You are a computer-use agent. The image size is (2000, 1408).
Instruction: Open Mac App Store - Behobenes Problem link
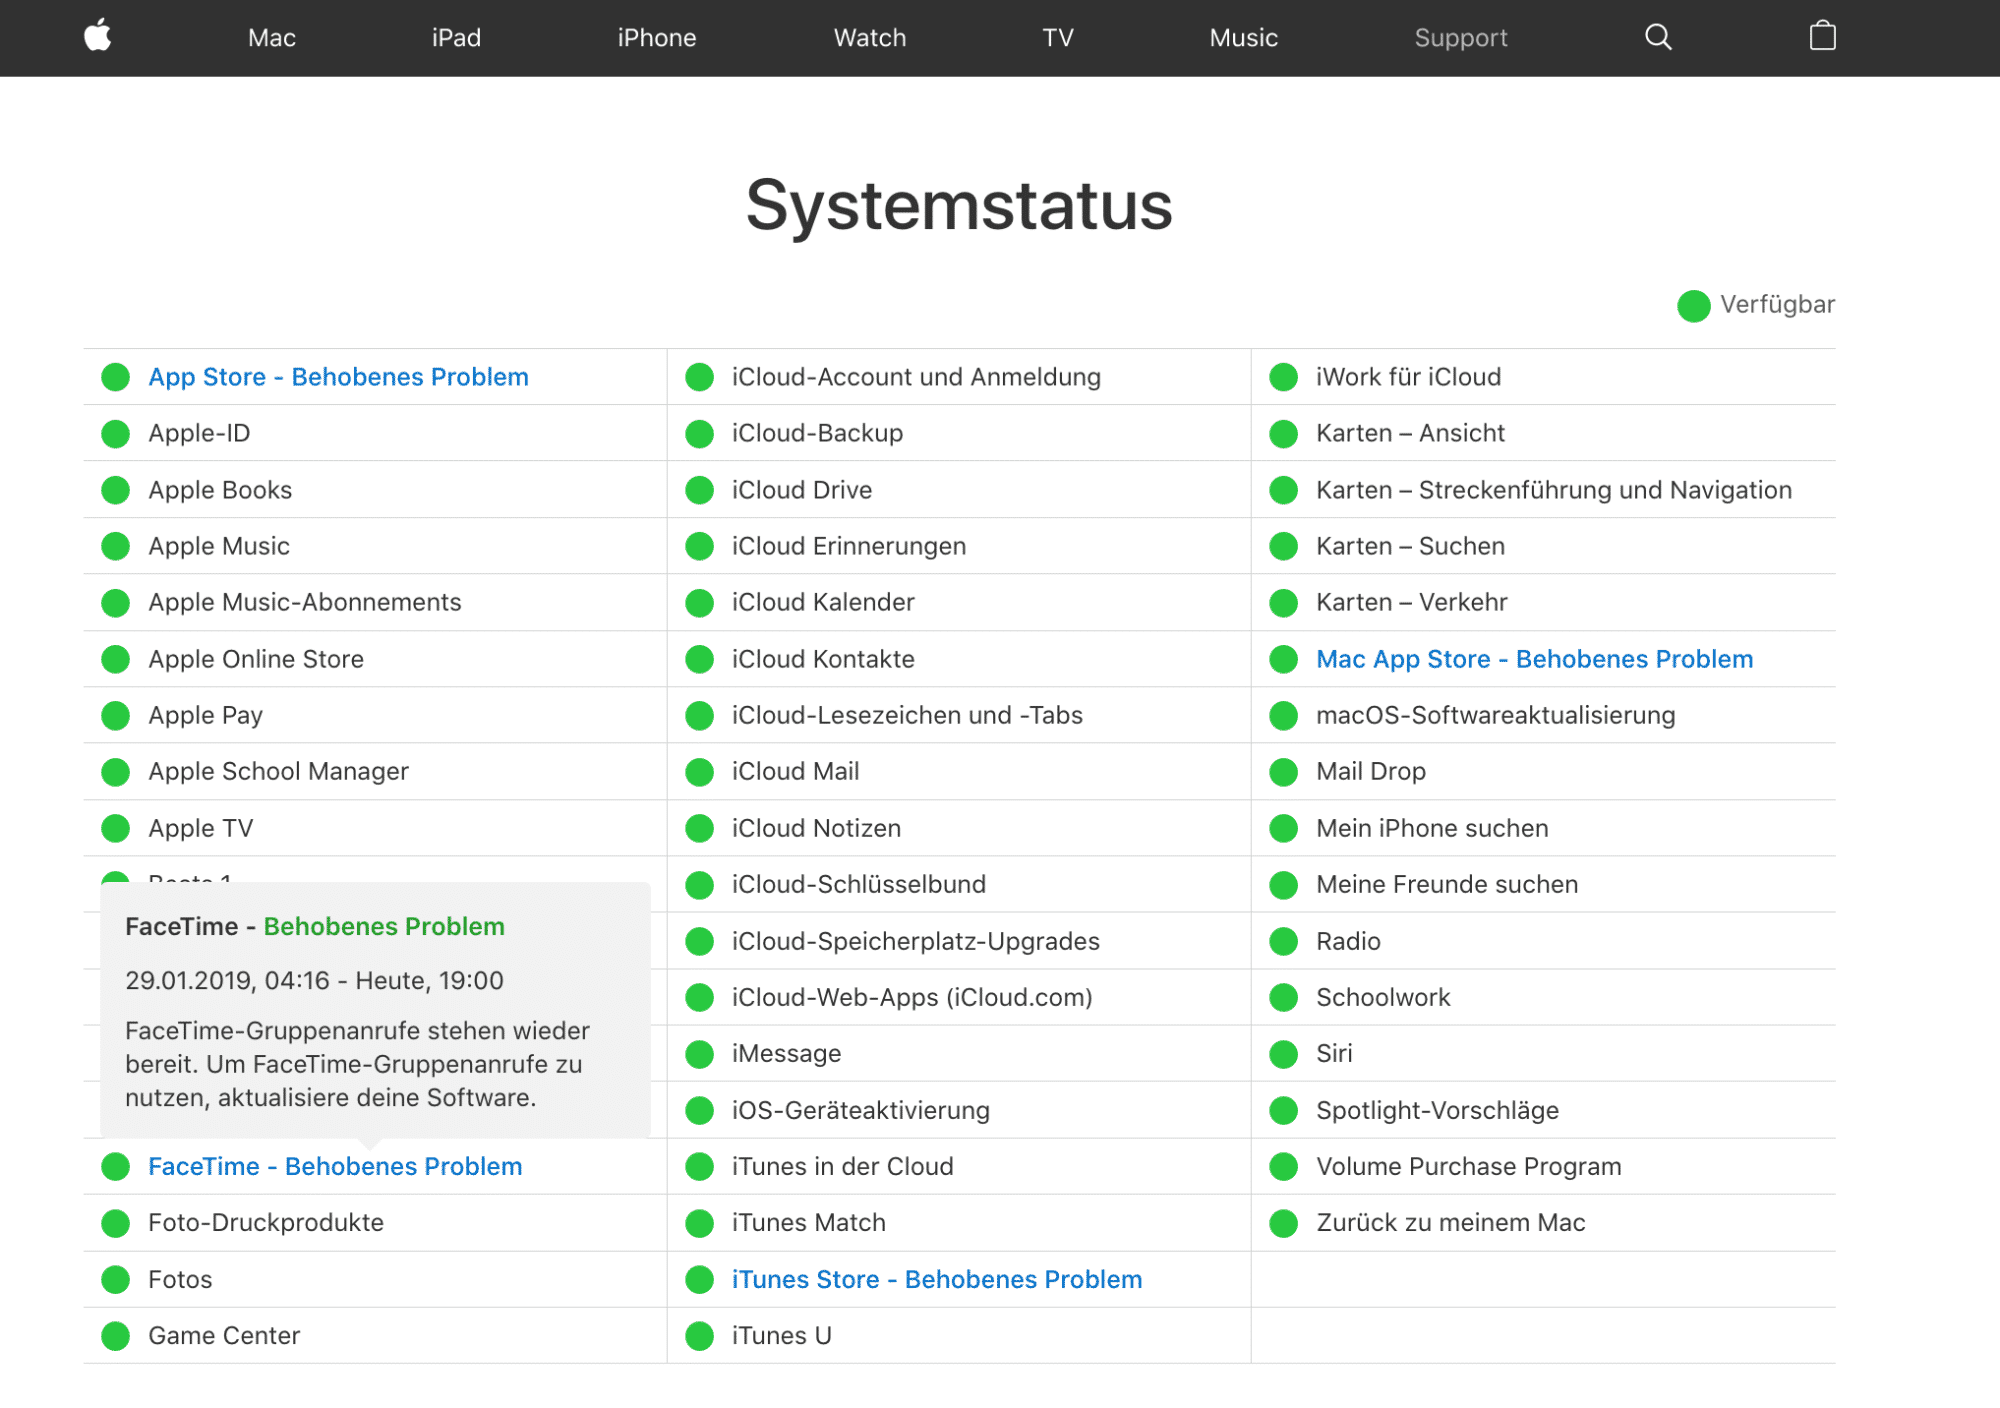[1535, 659]
